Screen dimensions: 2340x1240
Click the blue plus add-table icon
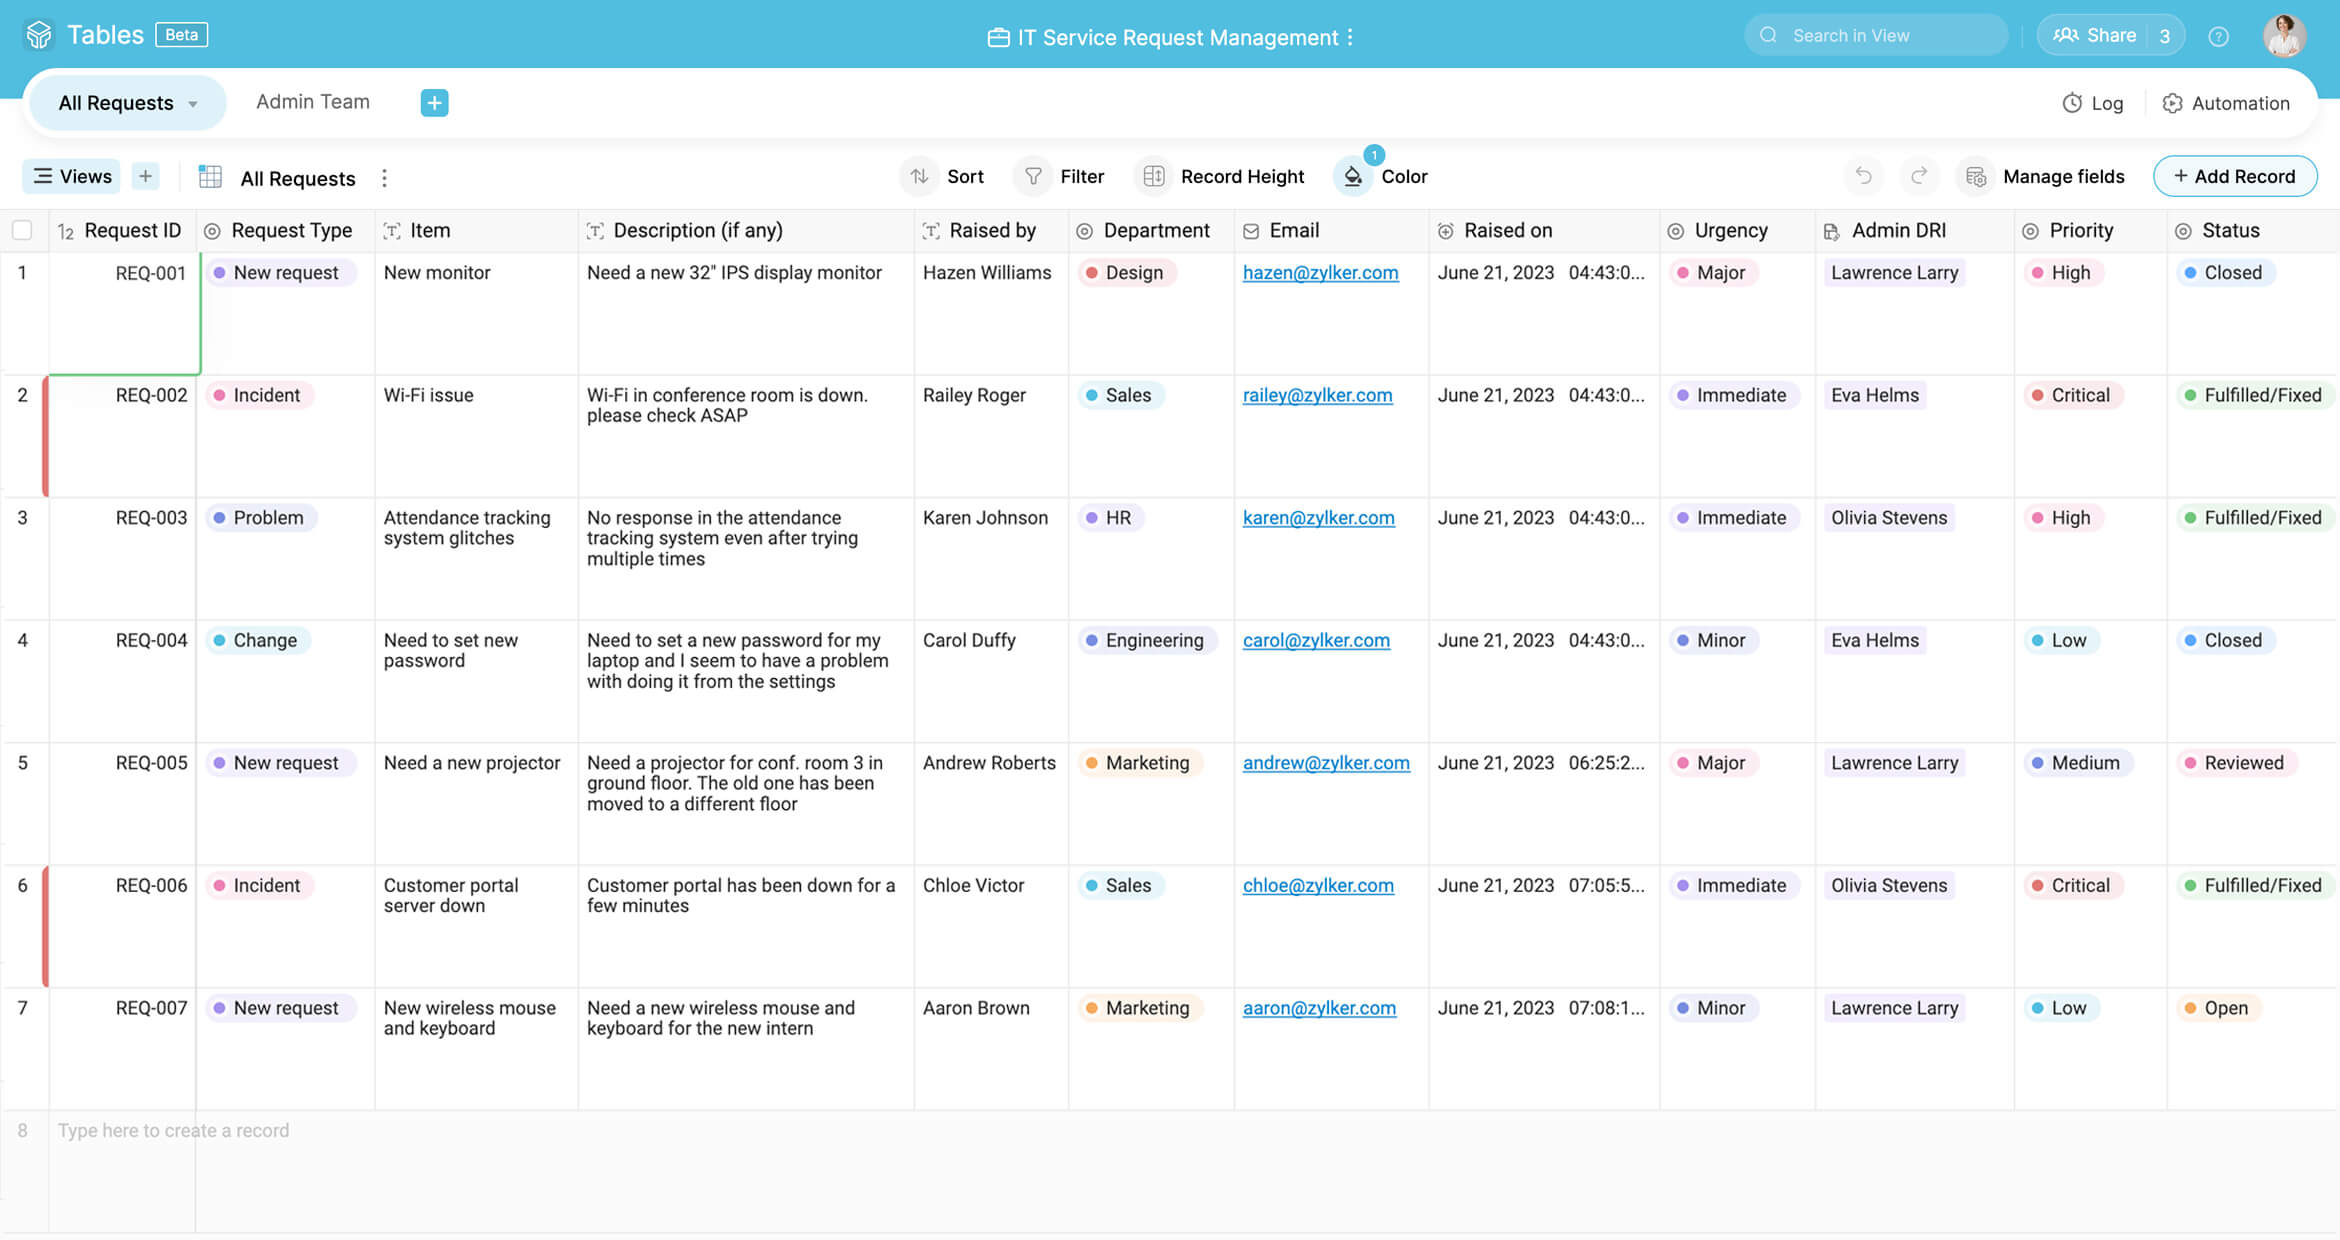coord(434,103)
